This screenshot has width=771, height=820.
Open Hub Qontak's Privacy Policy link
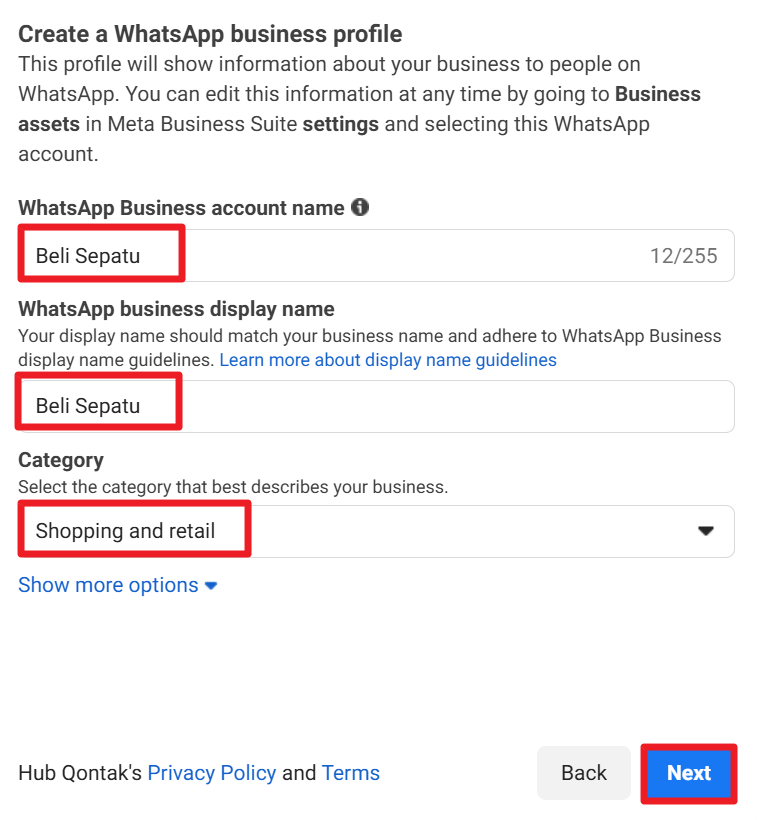coord(212,773)
